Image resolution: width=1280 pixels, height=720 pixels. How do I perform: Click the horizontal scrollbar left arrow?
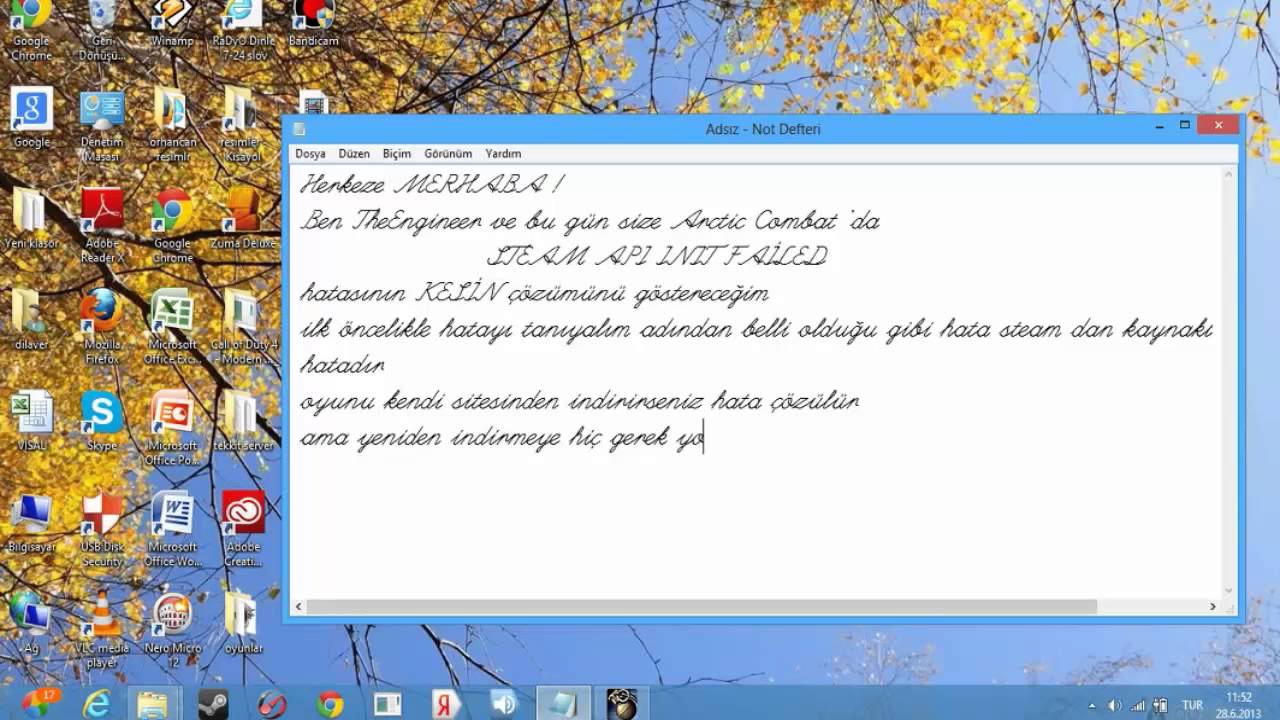click(297, 606)
